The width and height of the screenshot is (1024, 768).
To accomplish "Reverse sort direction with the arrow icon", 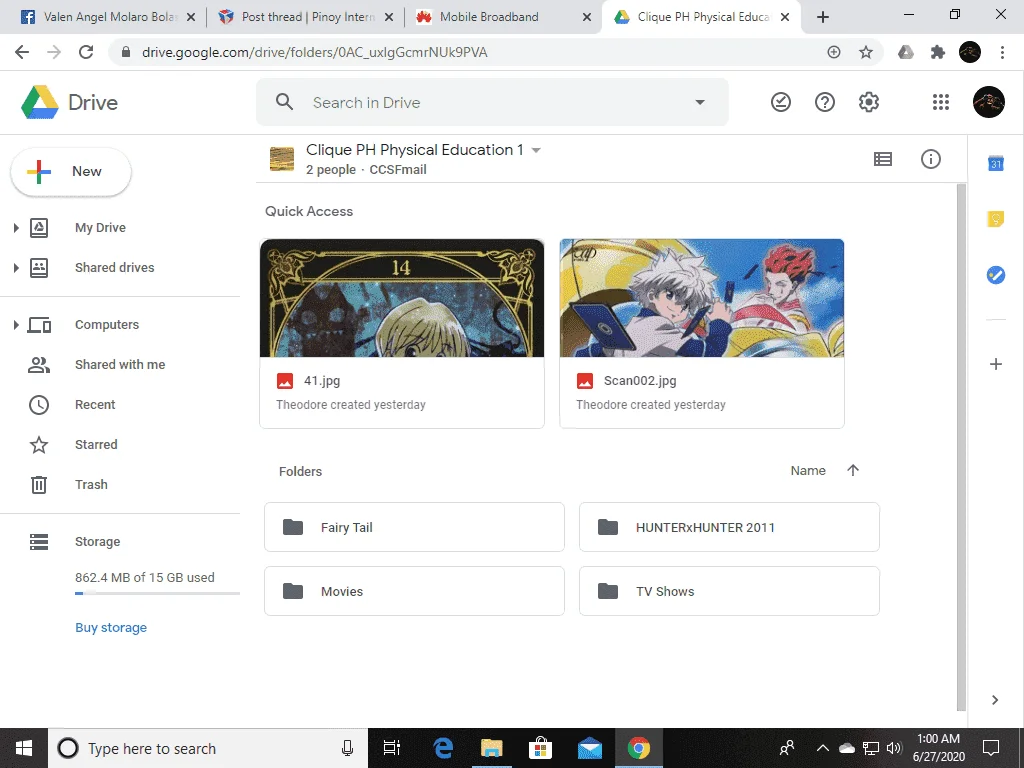I will point(853,470).
